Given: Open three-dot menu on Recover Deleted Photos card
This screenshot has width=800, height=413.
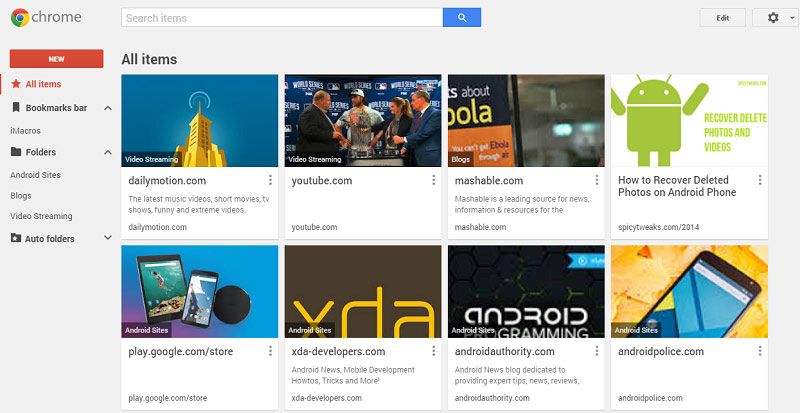Looking at the screenshot, I should point(760,180).
